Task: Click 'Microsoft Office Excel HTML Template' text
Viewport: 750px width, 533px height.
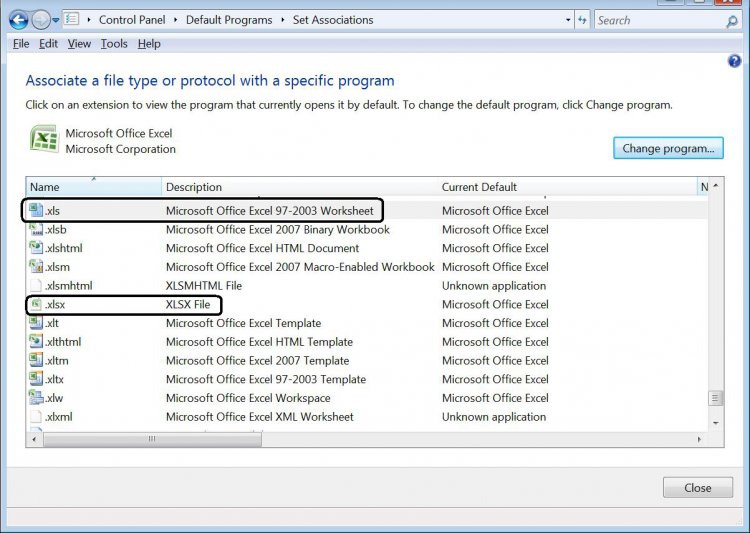Action: [259, 342]
